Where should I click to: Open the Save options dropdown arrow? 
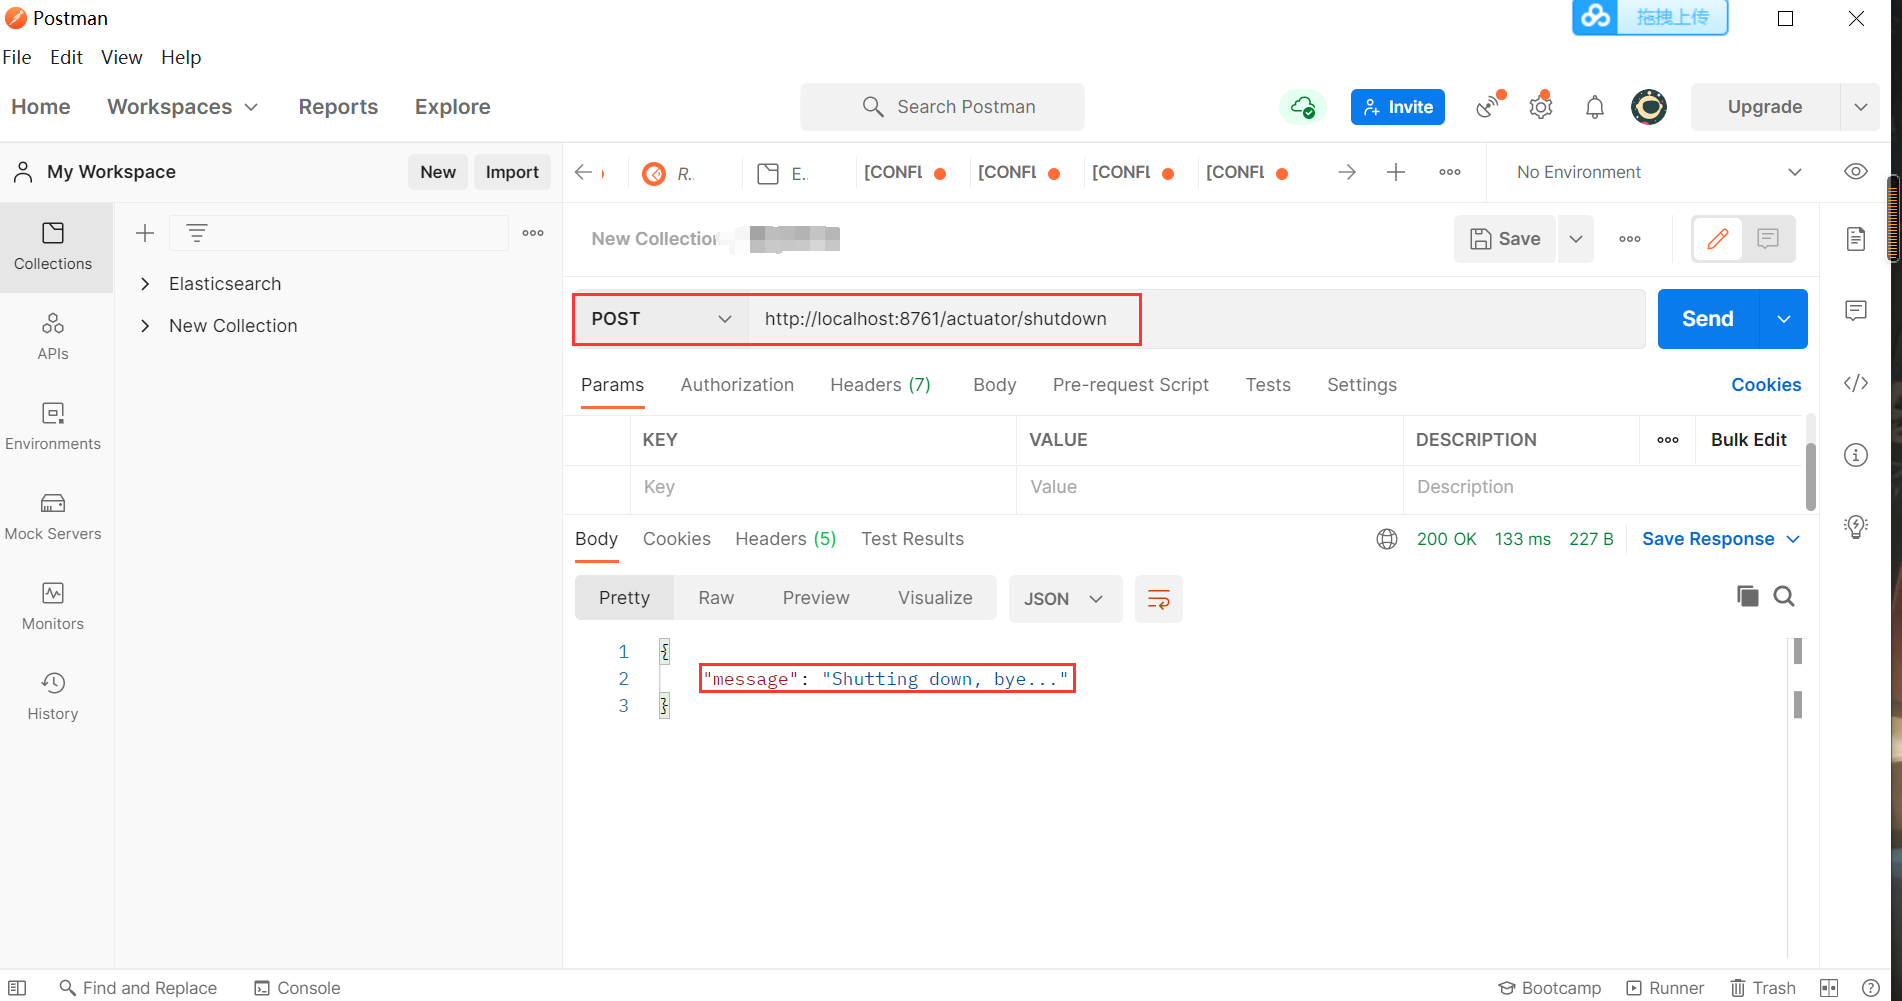pyautogui.click(x=1576, y=239)
